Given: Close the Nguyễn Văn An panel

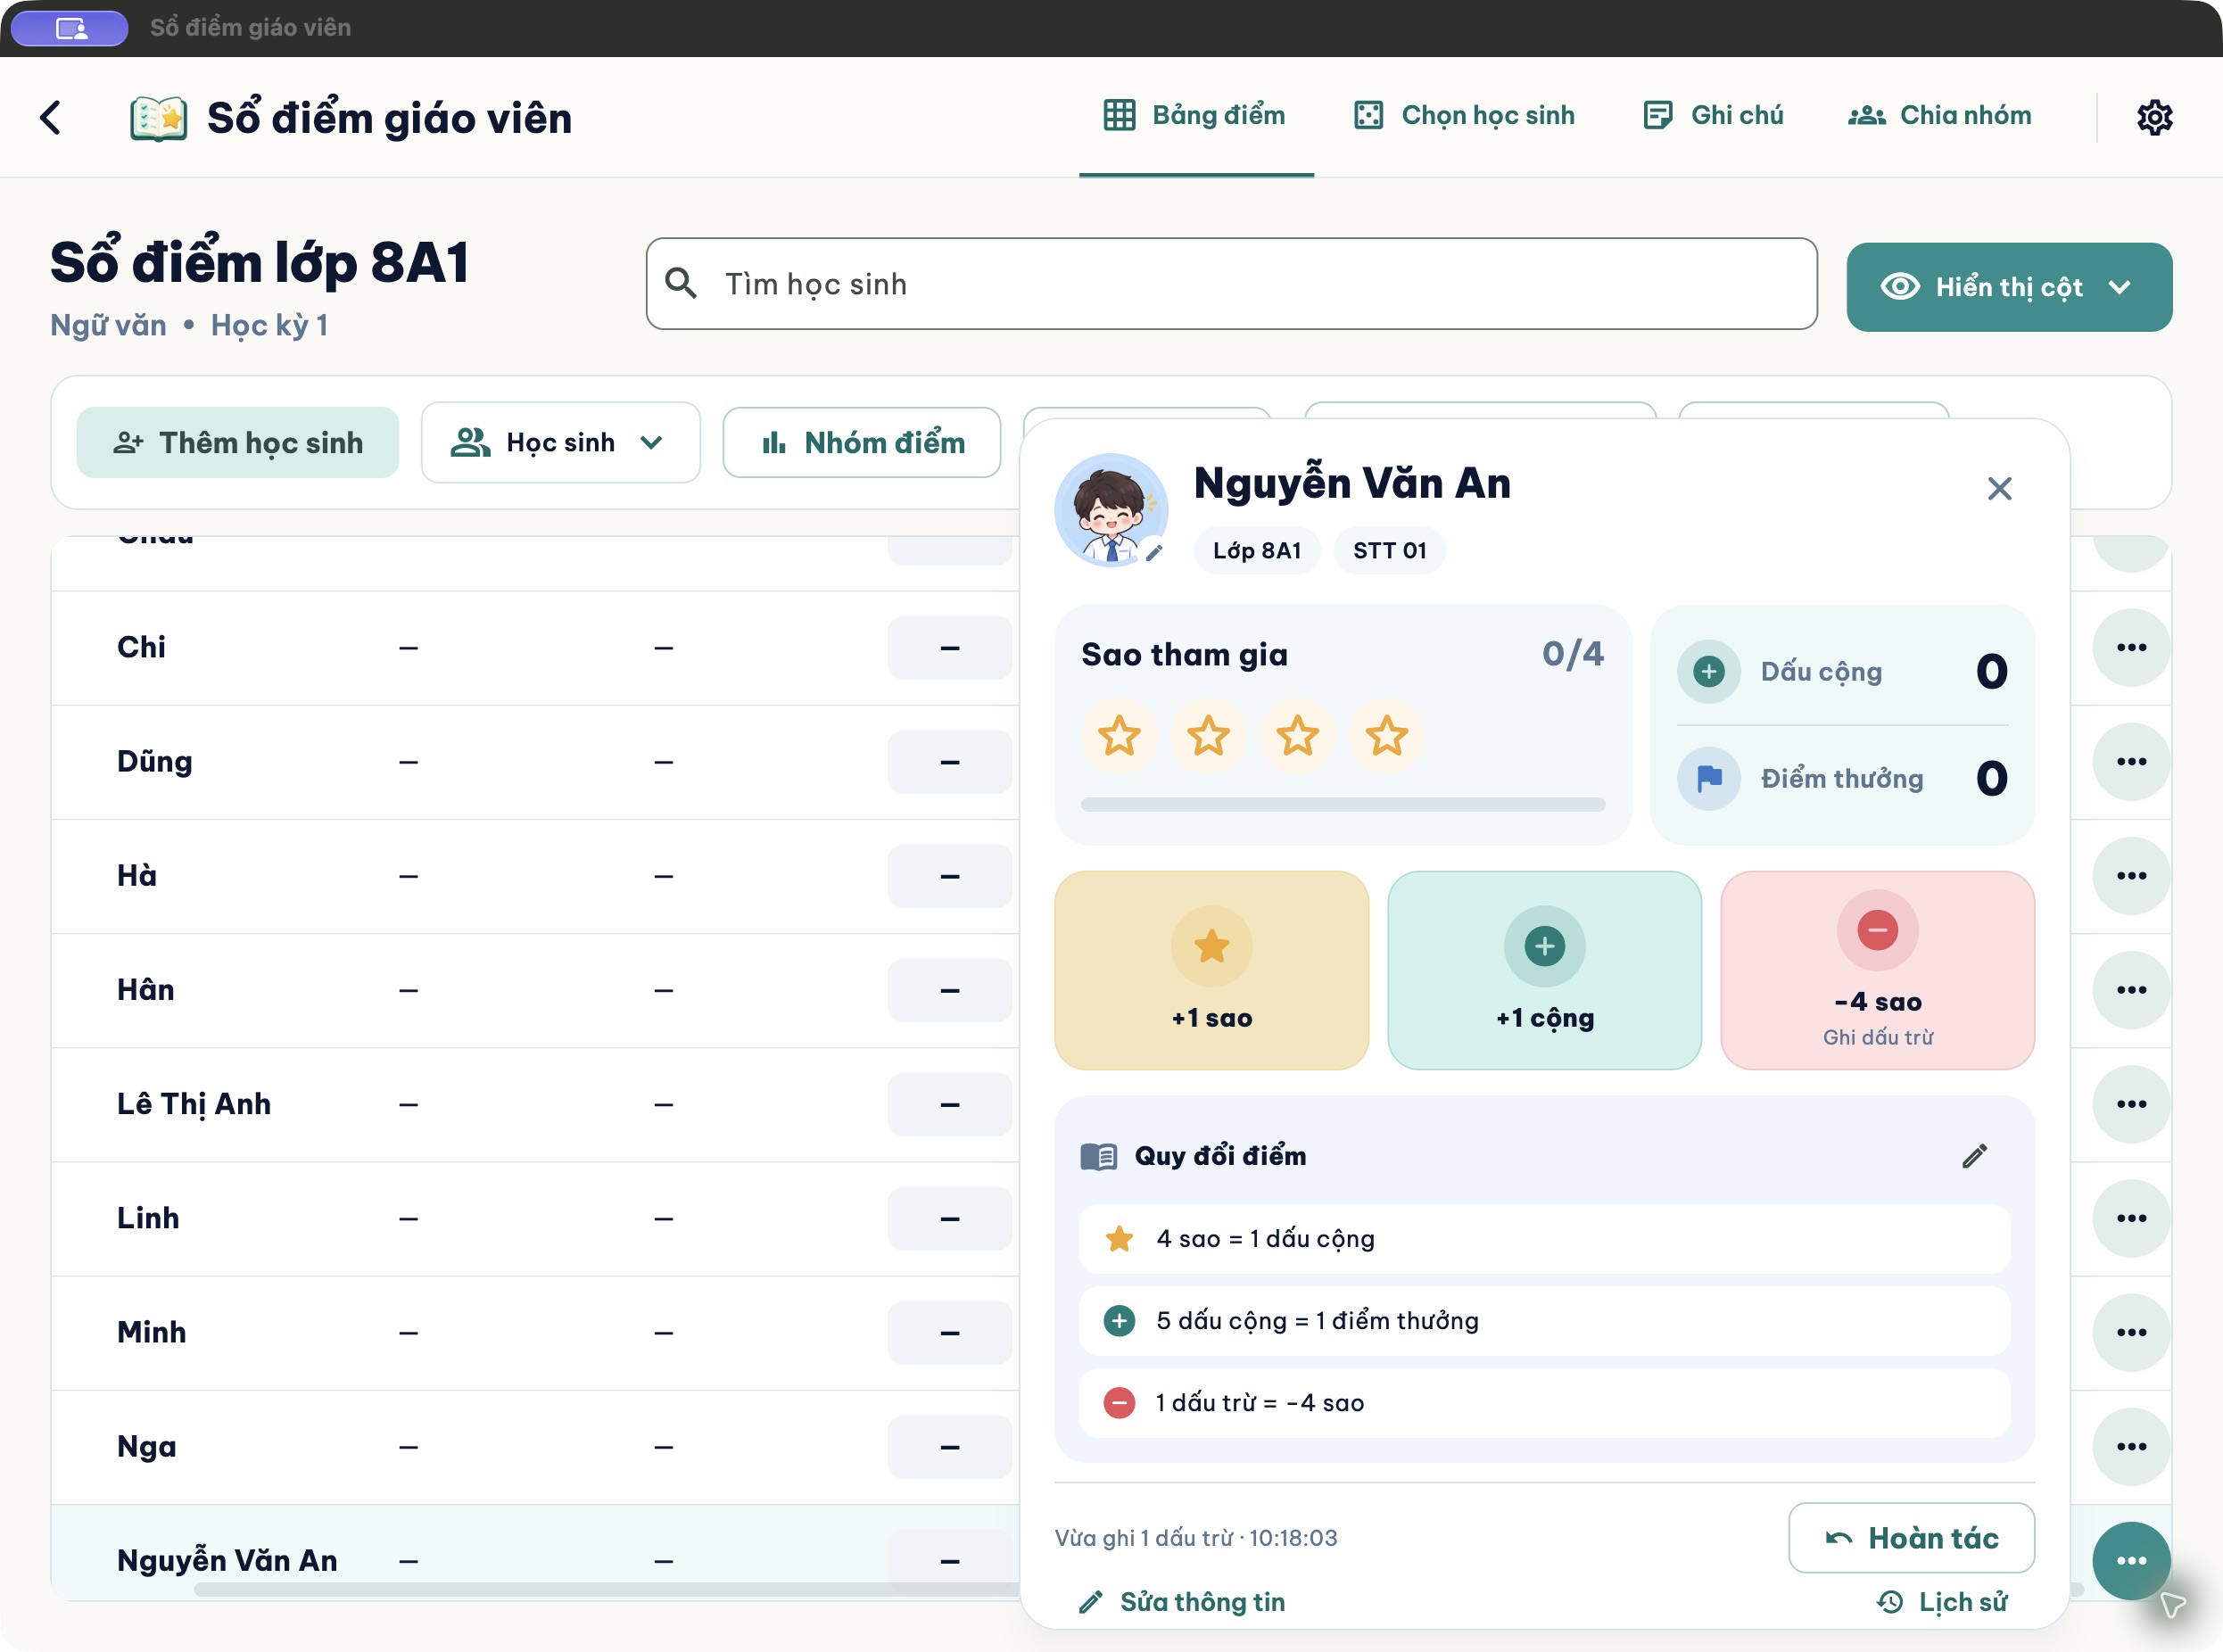Looking at the screenshot, I should click(x=1999, y=488).
